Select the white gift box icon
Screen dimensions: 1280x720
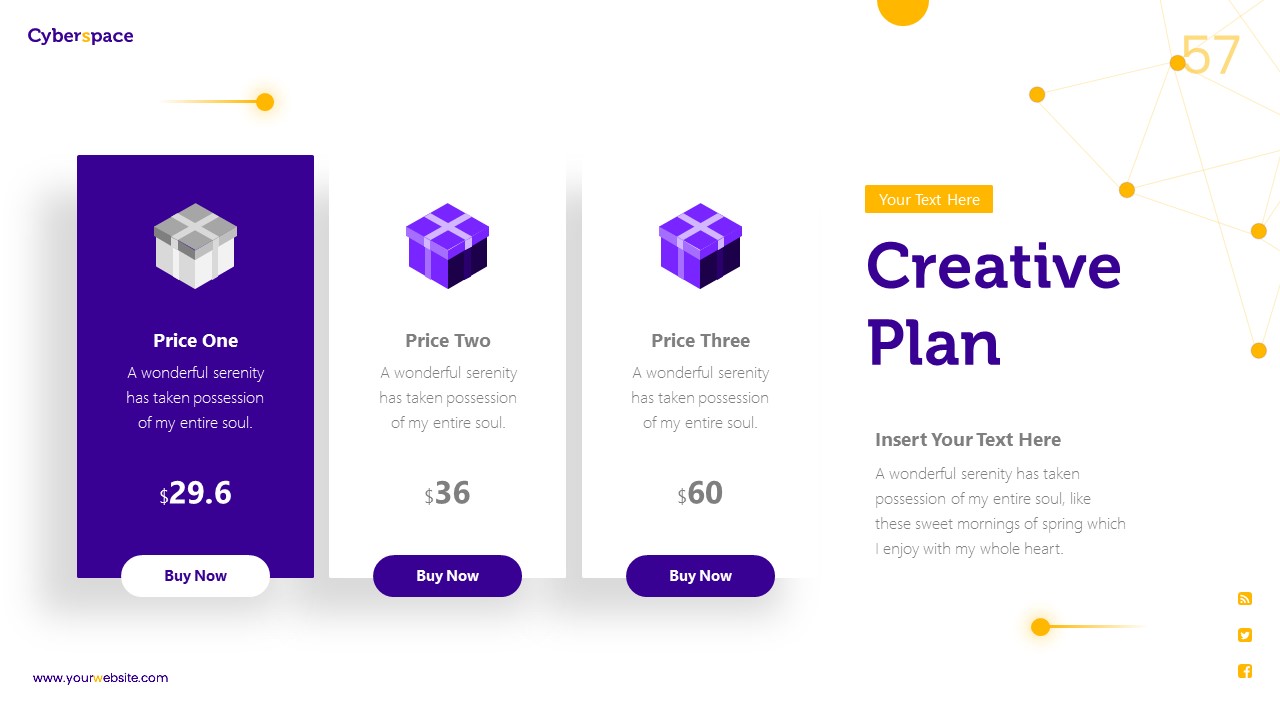tap(195, 246)
